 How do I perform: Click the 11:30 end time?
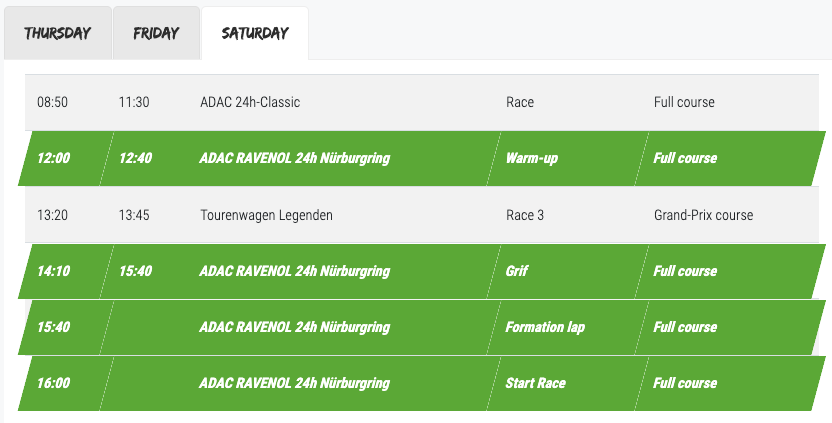(x=134, y=102)
